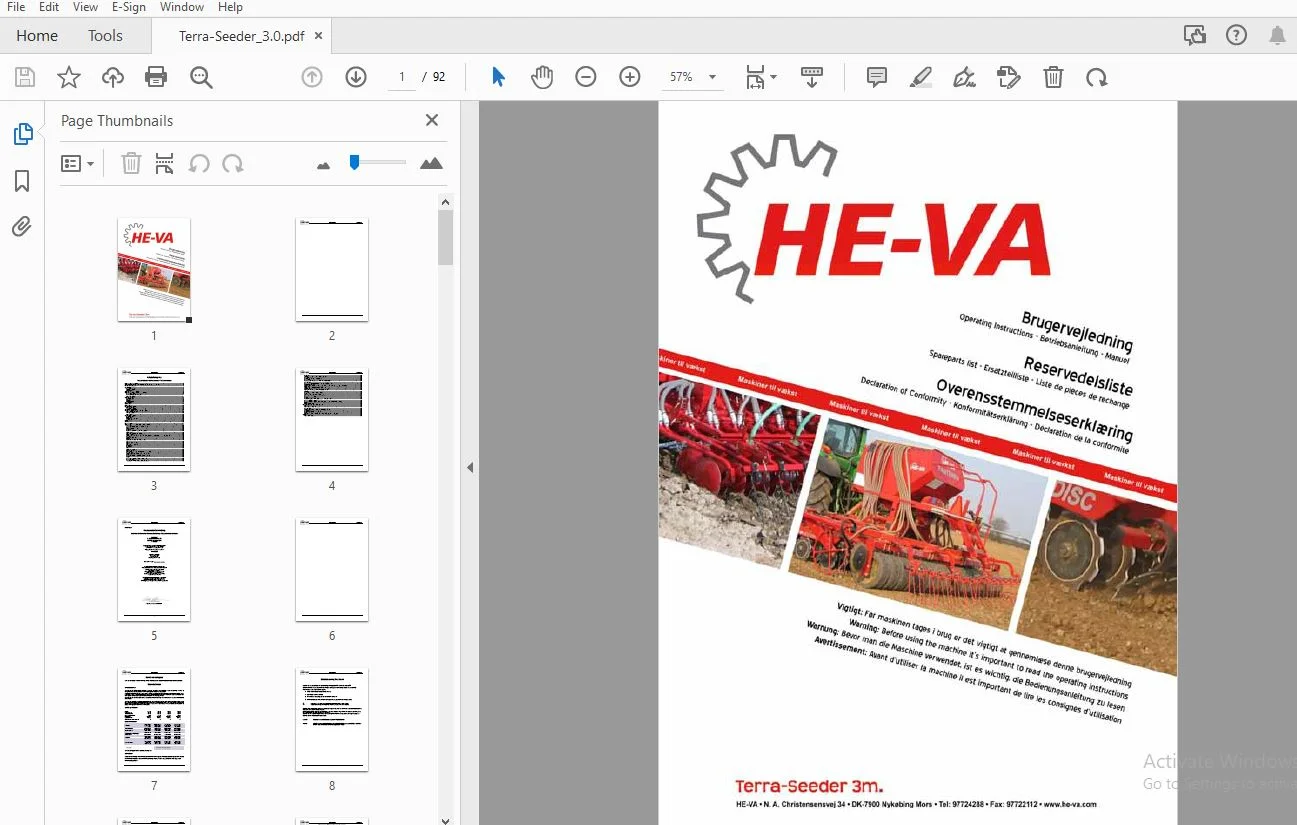Open the Attachments paperclip pane
The image size is (1297, 825).
22,227
